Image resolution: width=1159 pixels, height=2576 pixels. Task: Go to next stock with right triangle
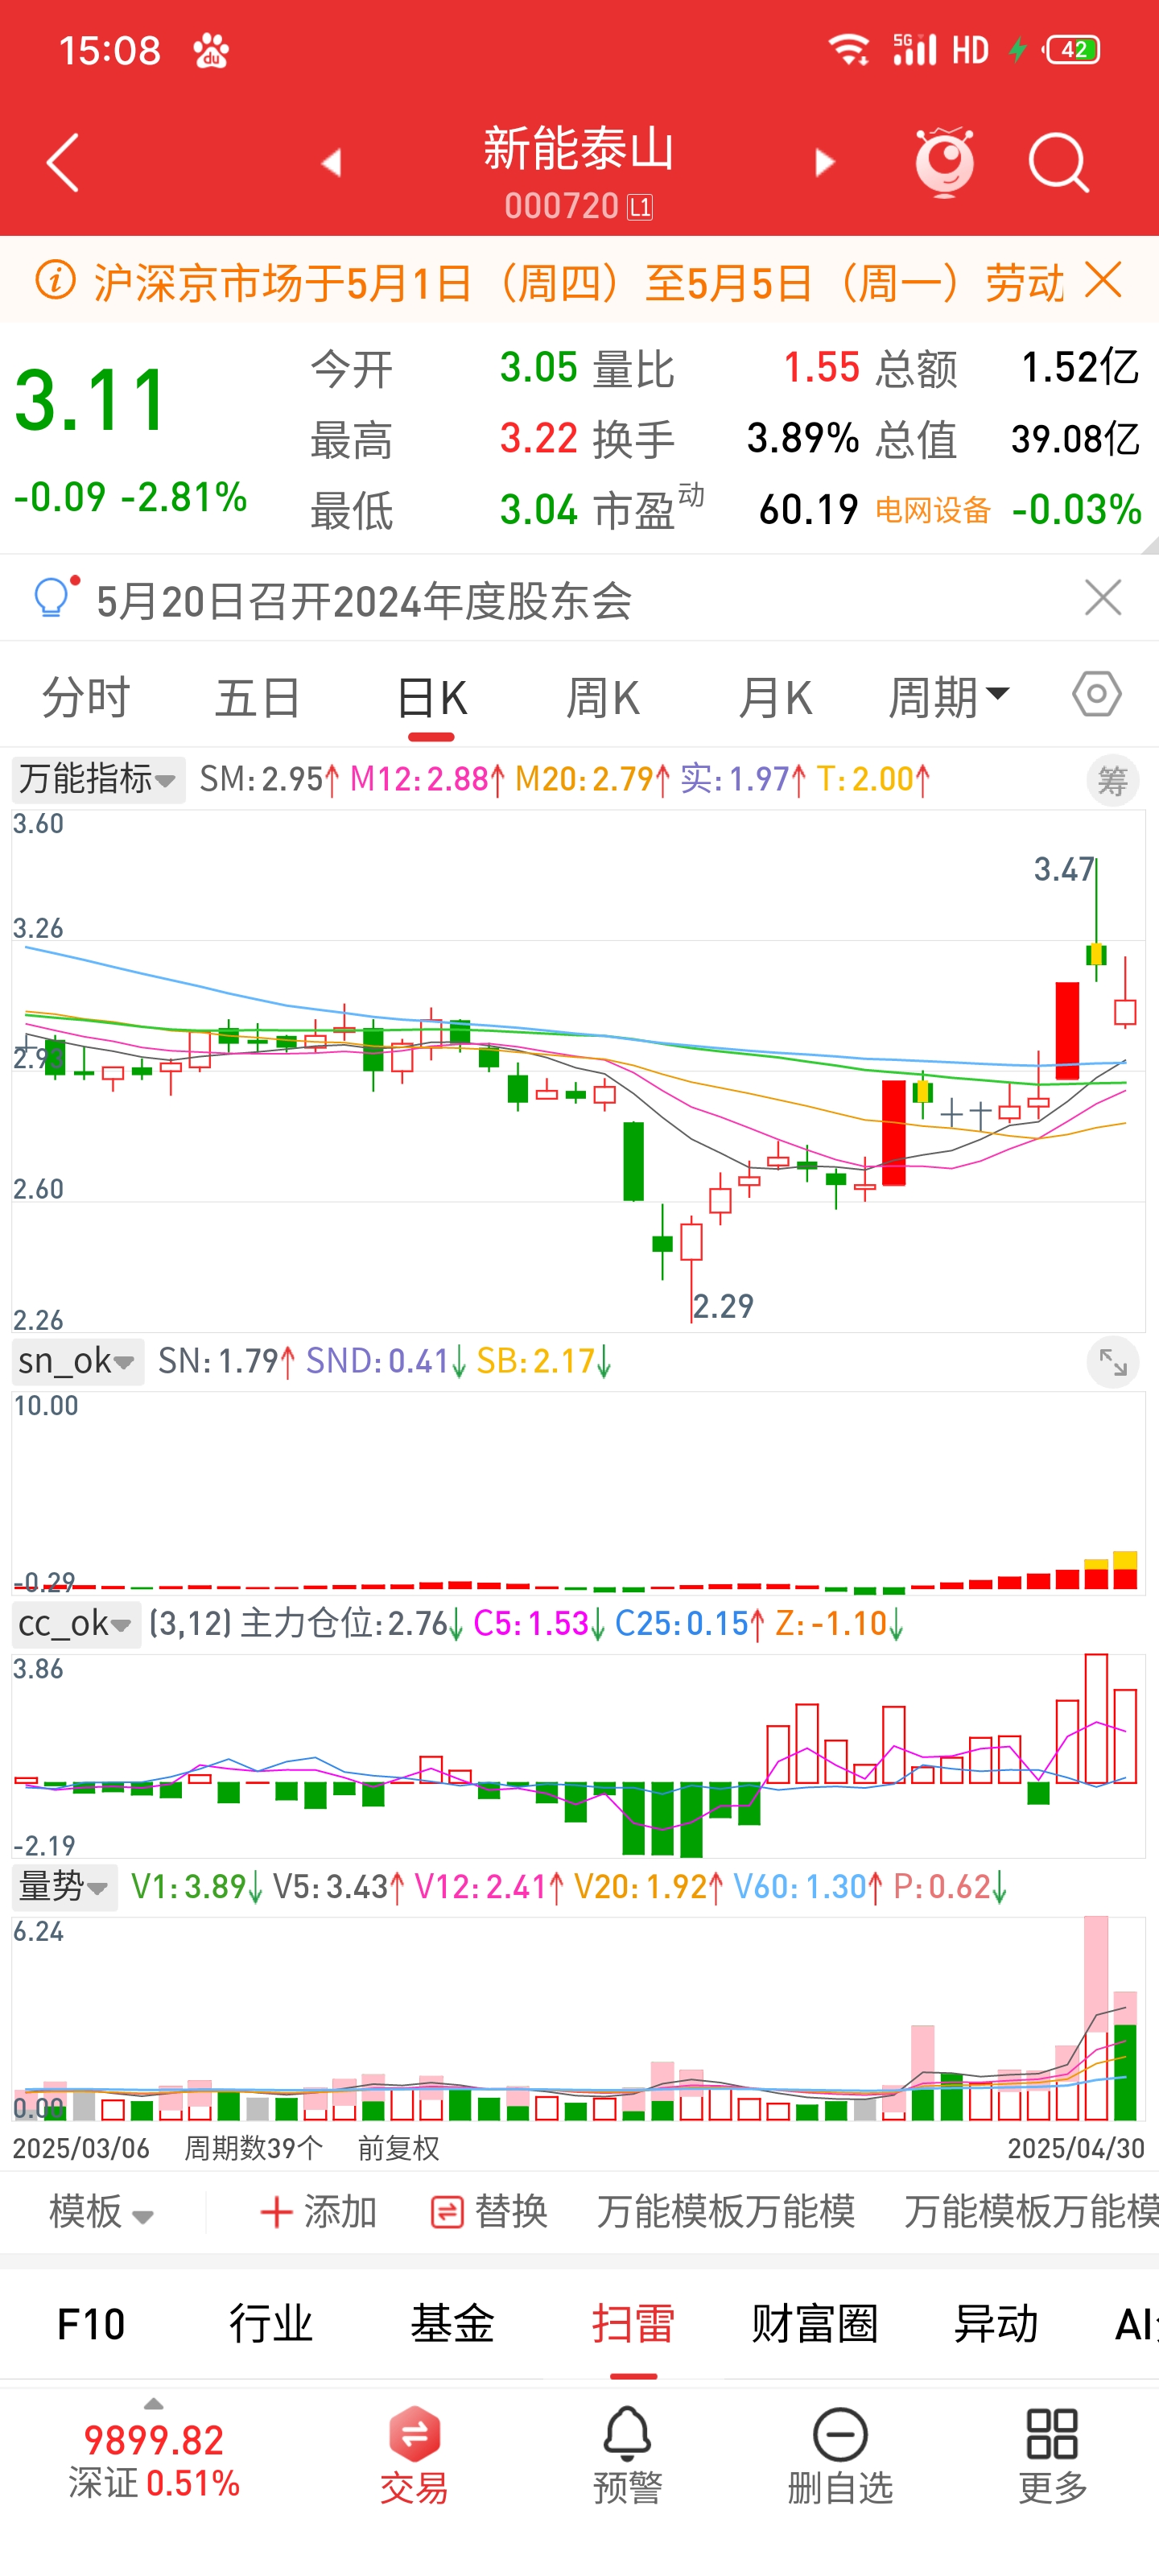pos(825,163)
